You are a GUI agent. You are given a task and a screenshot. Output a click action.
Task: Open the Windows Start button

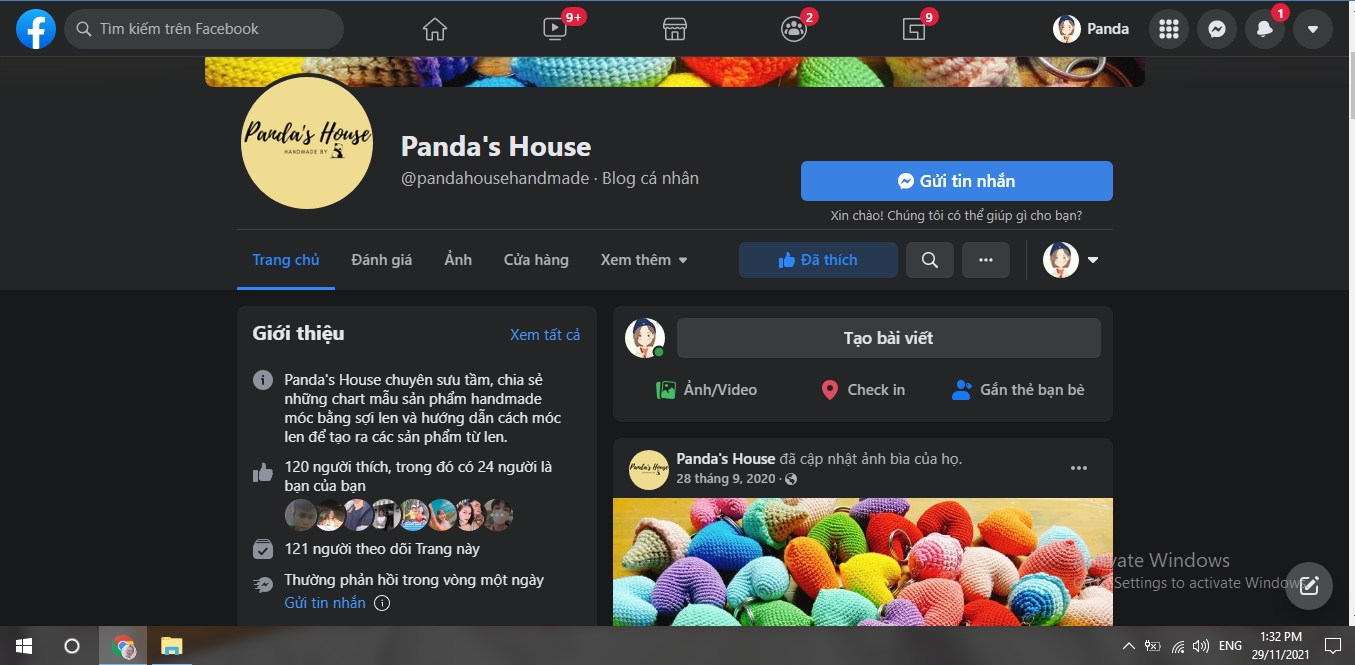coord(23,646)
